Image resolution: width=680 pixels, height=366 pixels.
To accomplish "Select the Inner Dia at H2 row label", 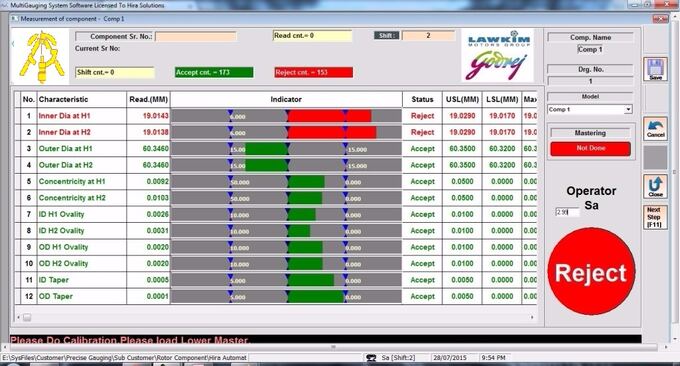I will click(x=65, y=132).
